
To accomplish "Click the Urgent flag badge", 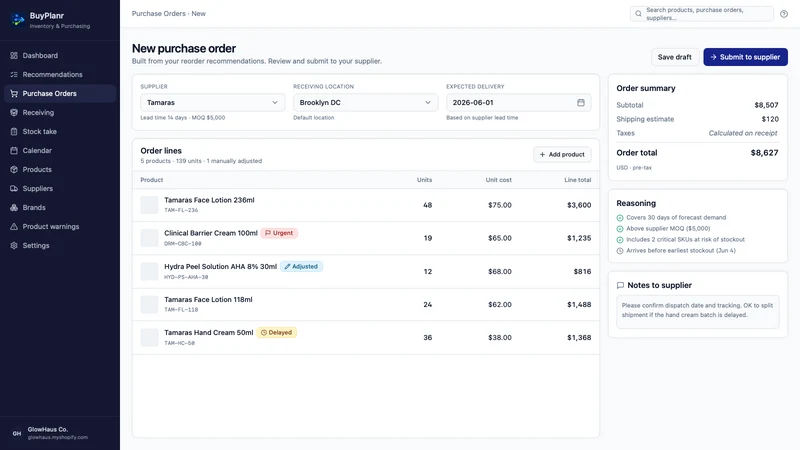I will coord(279,233).
